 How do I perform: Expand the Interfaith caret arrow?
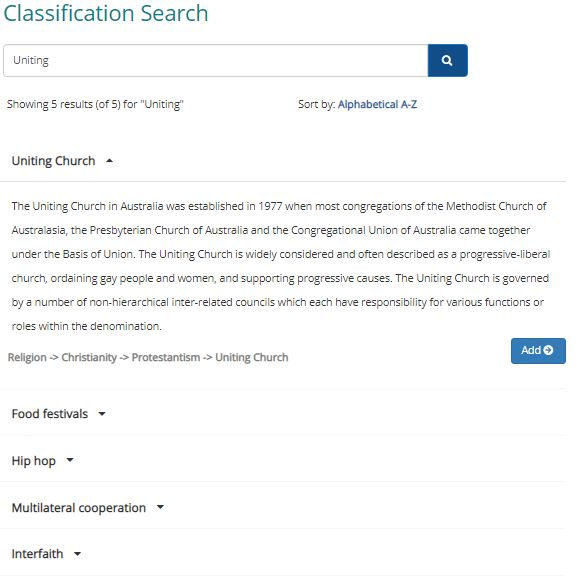(77, 554)
